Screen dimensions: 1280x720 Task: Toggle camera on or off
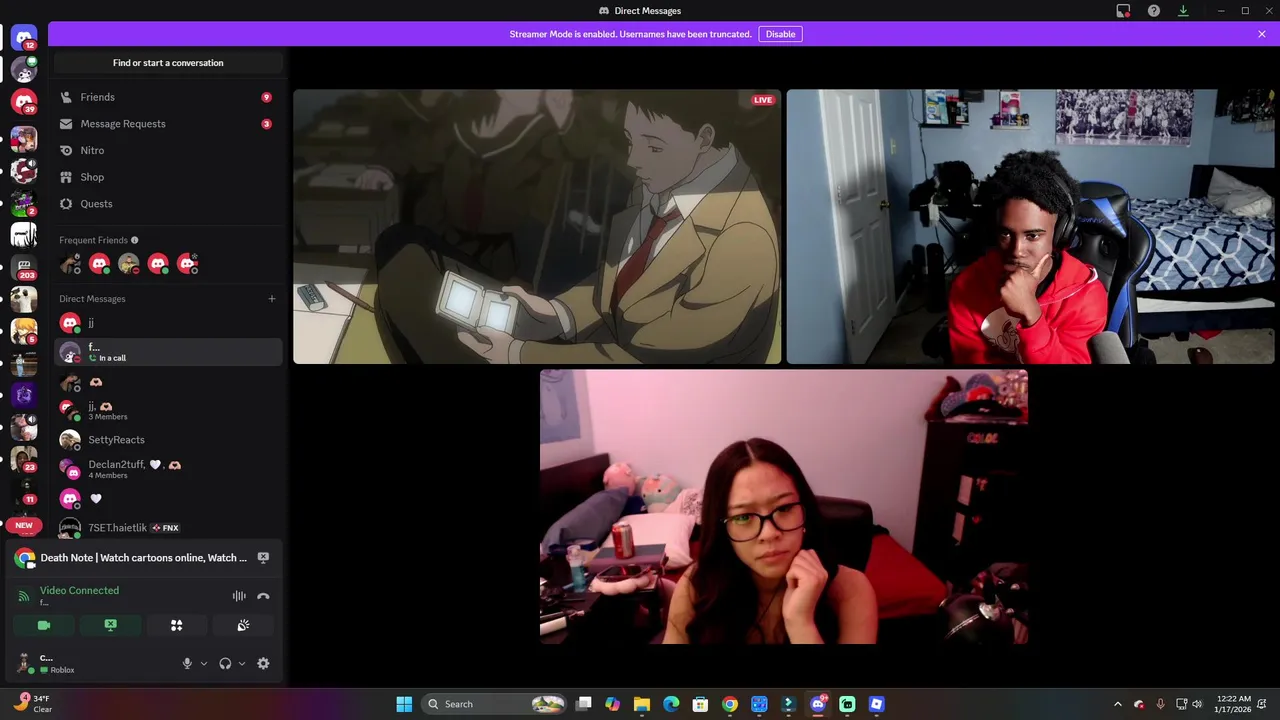click(44, 625)
